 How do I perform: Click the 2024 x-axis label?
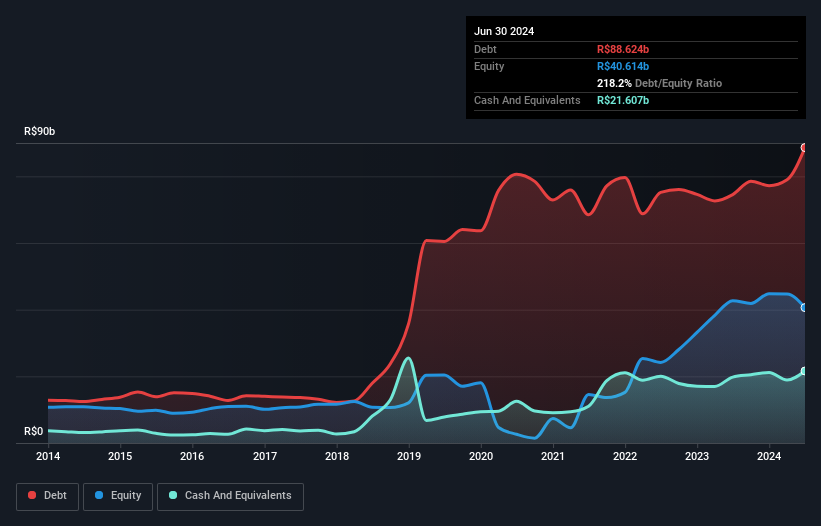(x=769, y=456)
